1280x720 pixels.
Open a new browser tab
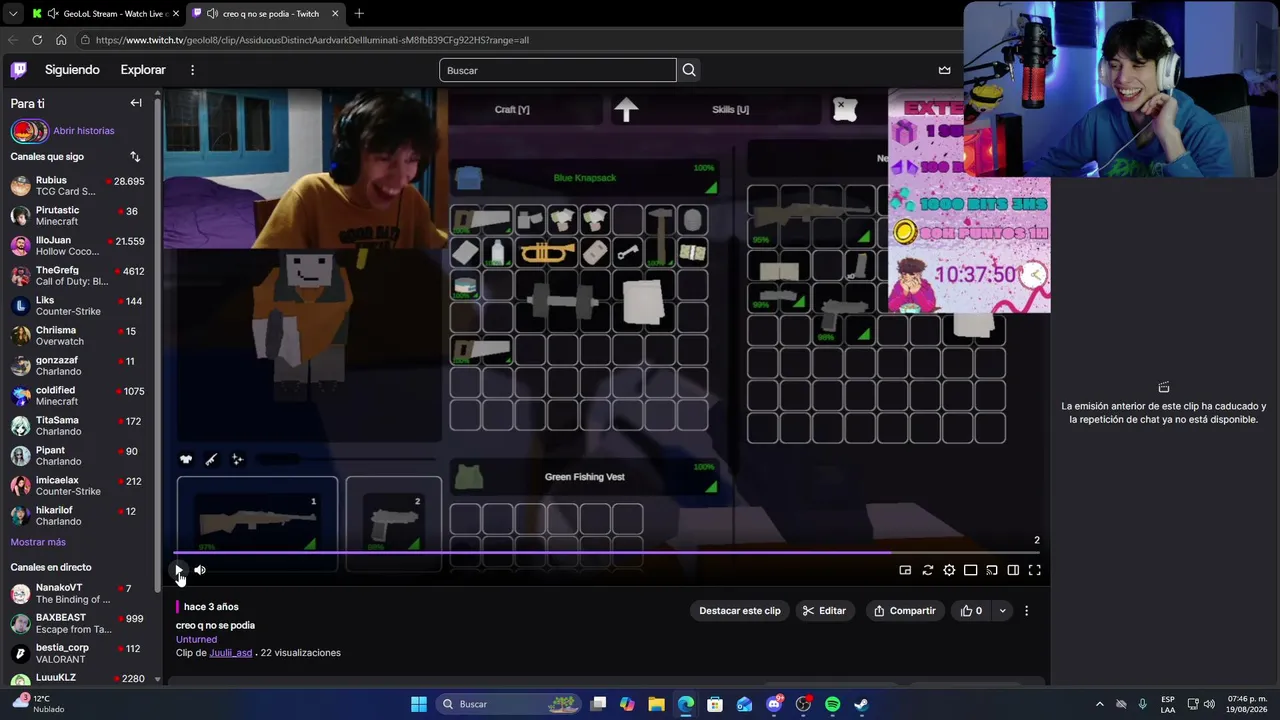pos(359,14)
